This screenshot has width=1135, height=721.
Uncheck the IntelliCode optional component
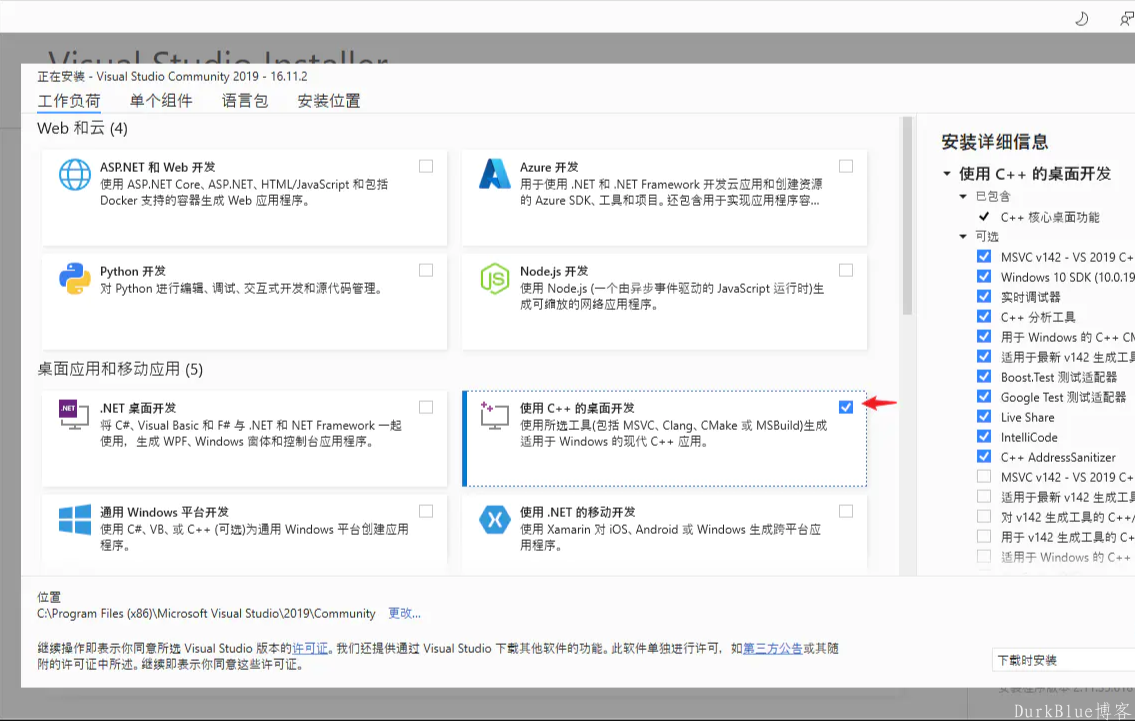coord(984,437)
